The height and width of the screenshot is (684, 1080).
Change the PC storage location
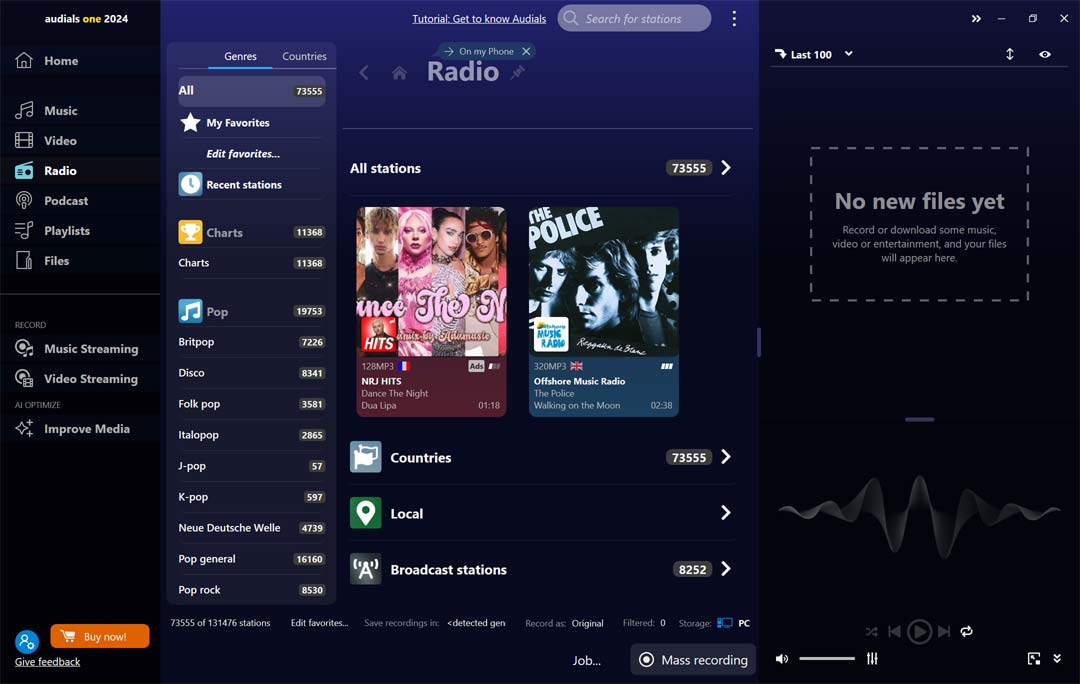tap(734, 623)
